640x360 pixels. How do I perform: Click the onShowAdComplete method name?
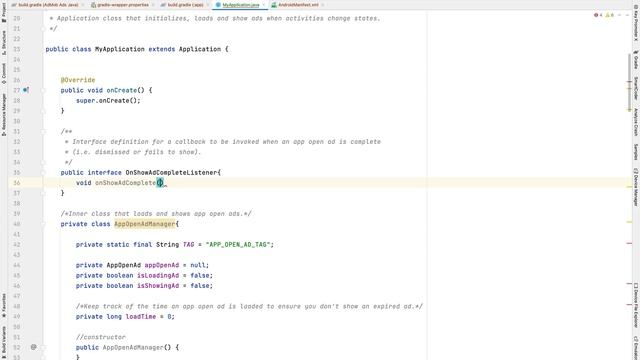126,183
